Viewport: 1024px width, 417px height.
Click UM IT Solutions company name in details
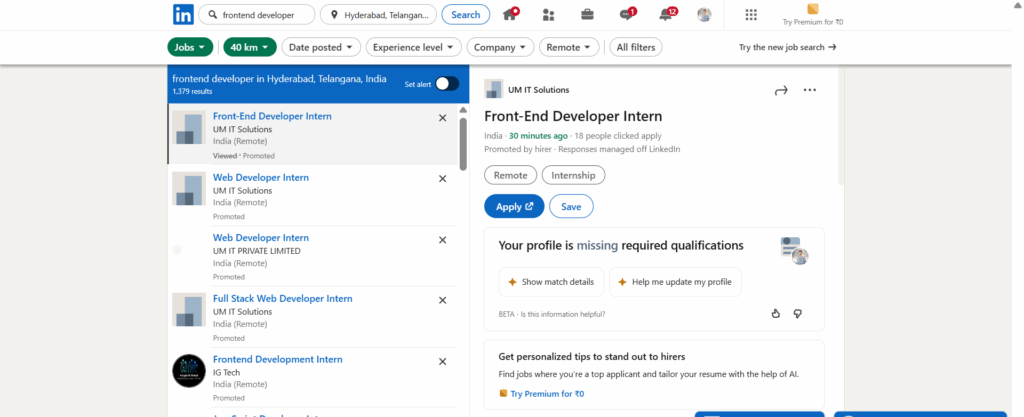(x=539, y=90)
